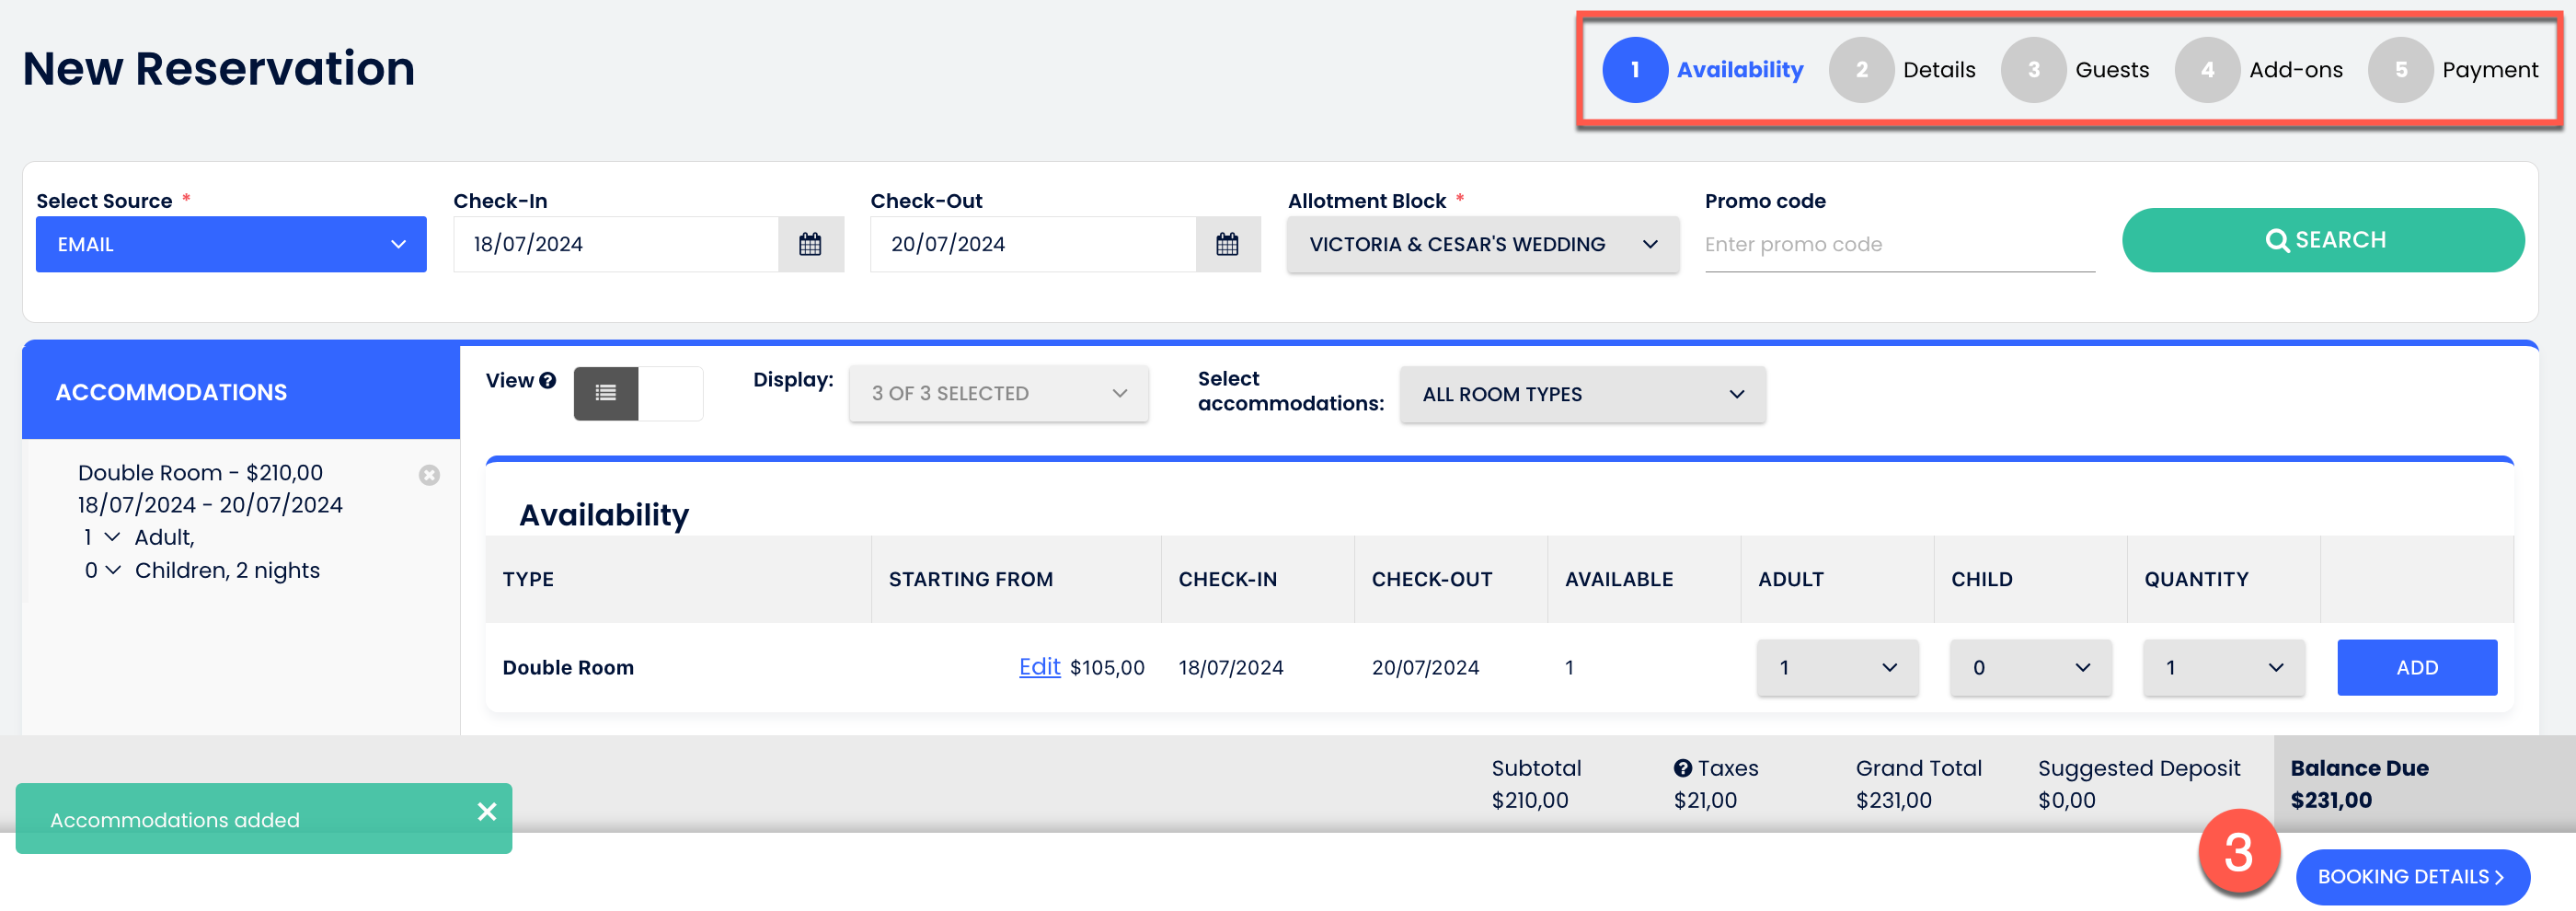
Task: Expand the Select Source EMAIL dropdown
Action: (231, 244)
